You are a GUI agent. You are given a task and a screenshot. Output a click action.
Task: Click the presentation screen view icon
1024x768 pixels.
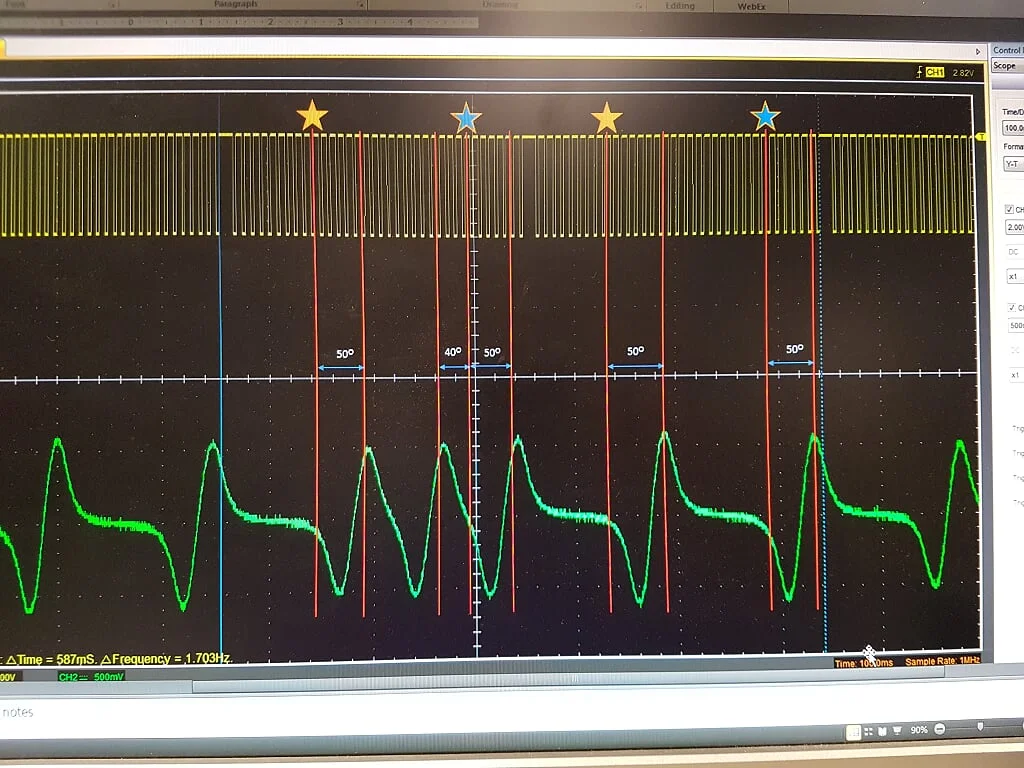[897, 730]
